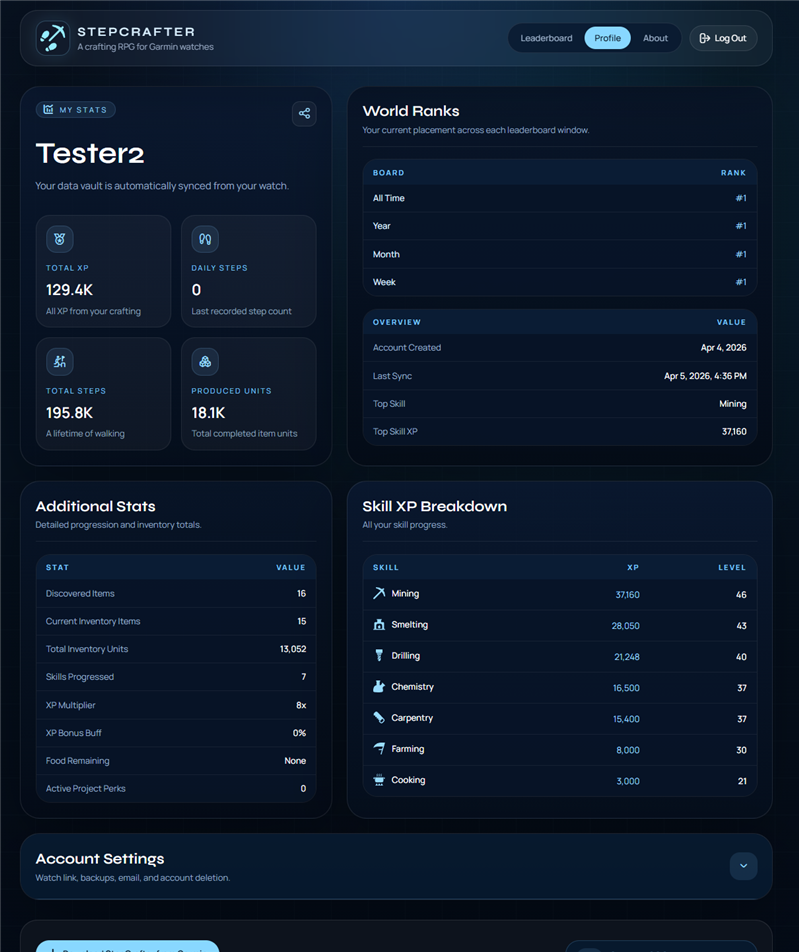799x952 pixels.
Task: Click the Smelting furnace icon
Action: click(x=379, y=624)
